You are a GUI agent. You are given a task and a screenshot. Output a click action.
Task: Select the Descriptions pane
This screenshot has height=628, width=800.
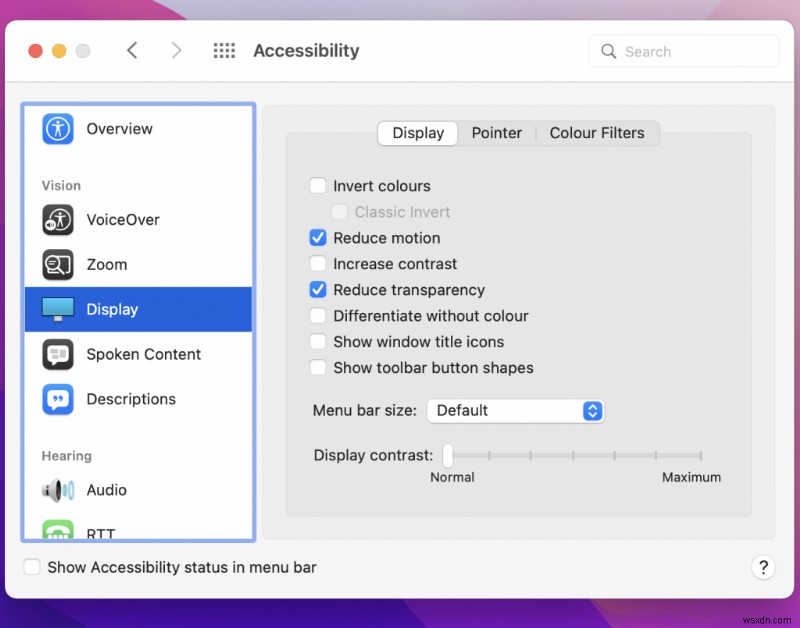coord(130,399)
